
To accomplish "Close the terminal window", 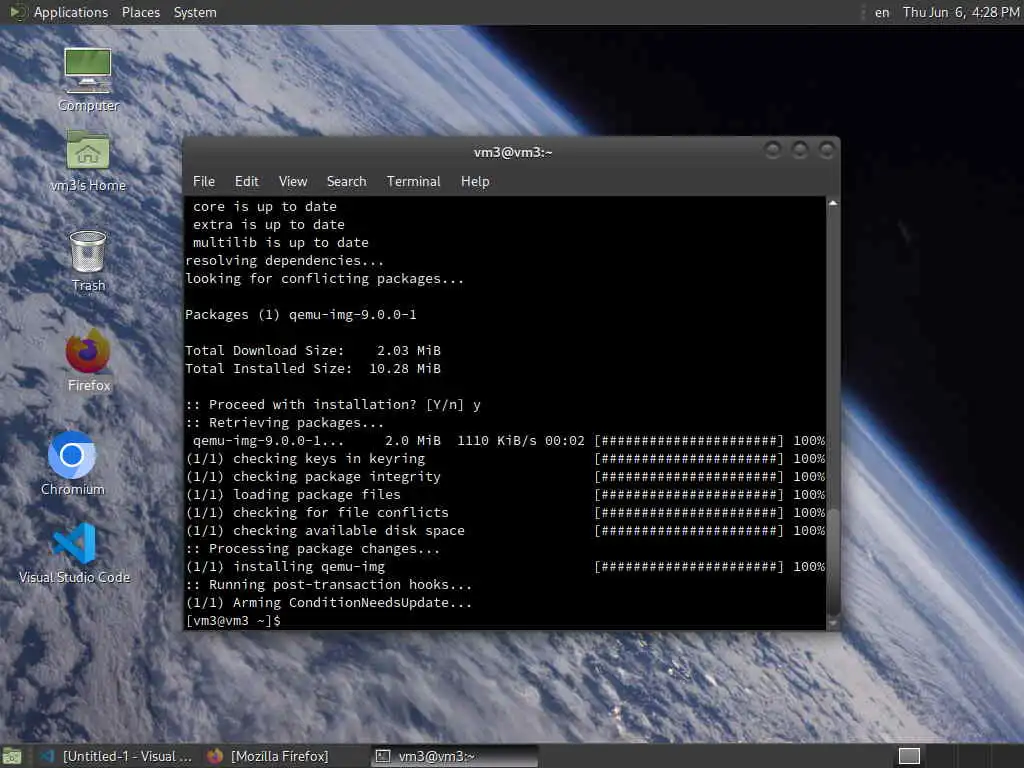I will point(826,151).
